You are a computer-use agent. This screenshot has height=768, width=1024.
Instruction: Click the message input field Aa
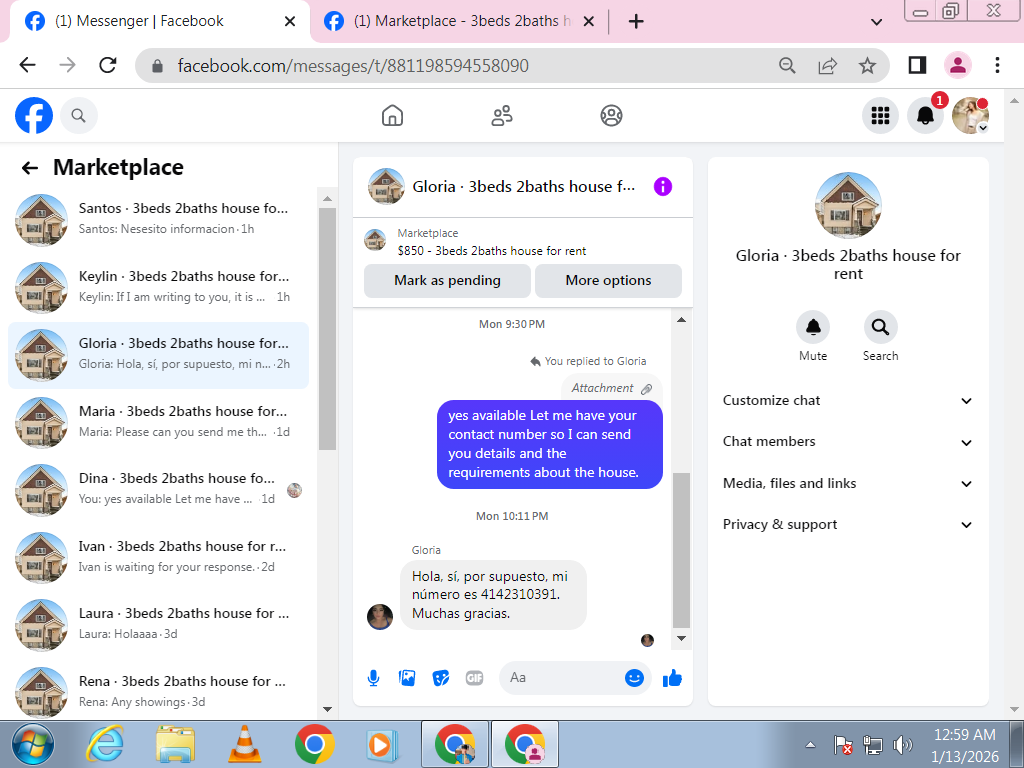[x=562, y=678]
